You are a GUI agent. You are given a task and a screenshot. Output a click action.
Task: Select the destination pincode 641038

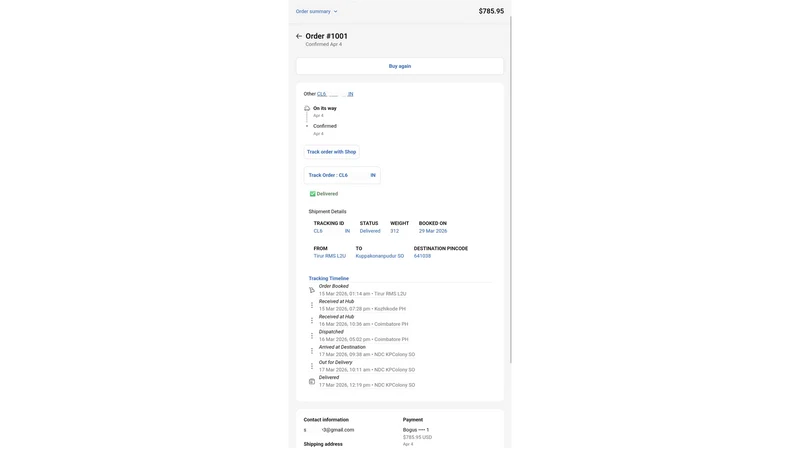[422, 256]
